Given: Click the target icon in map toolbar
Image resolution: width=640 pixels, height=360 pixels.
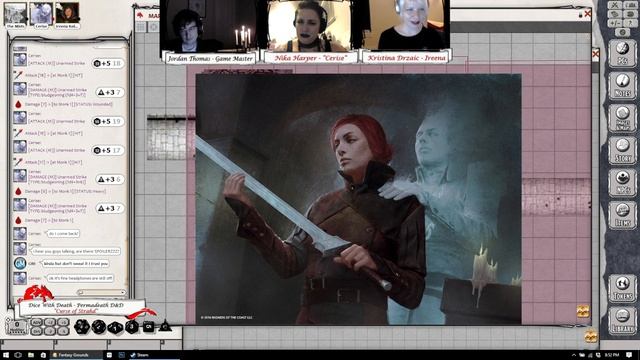Looking at the screenshot, I should coord(153,27).
